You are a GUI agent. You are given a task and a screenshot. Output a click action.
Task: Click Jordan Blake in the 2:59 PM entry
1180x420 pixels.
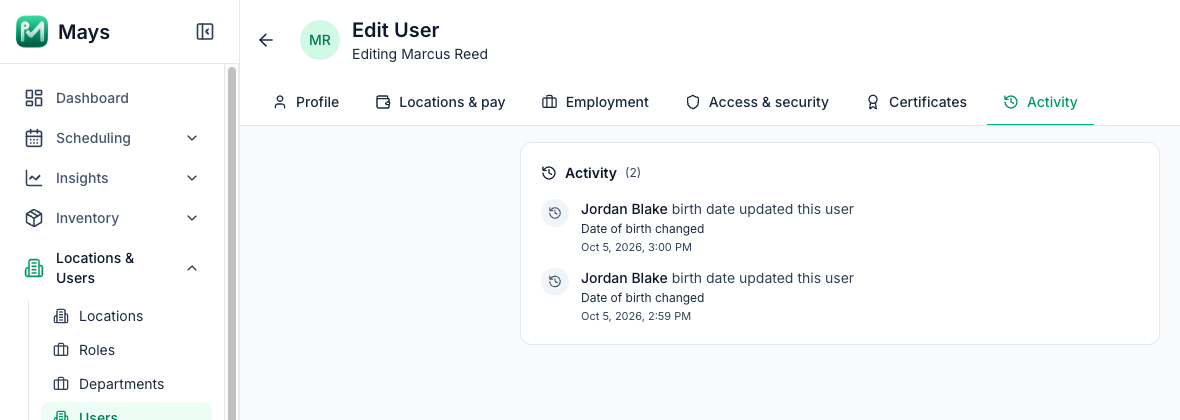pos(624,278)
